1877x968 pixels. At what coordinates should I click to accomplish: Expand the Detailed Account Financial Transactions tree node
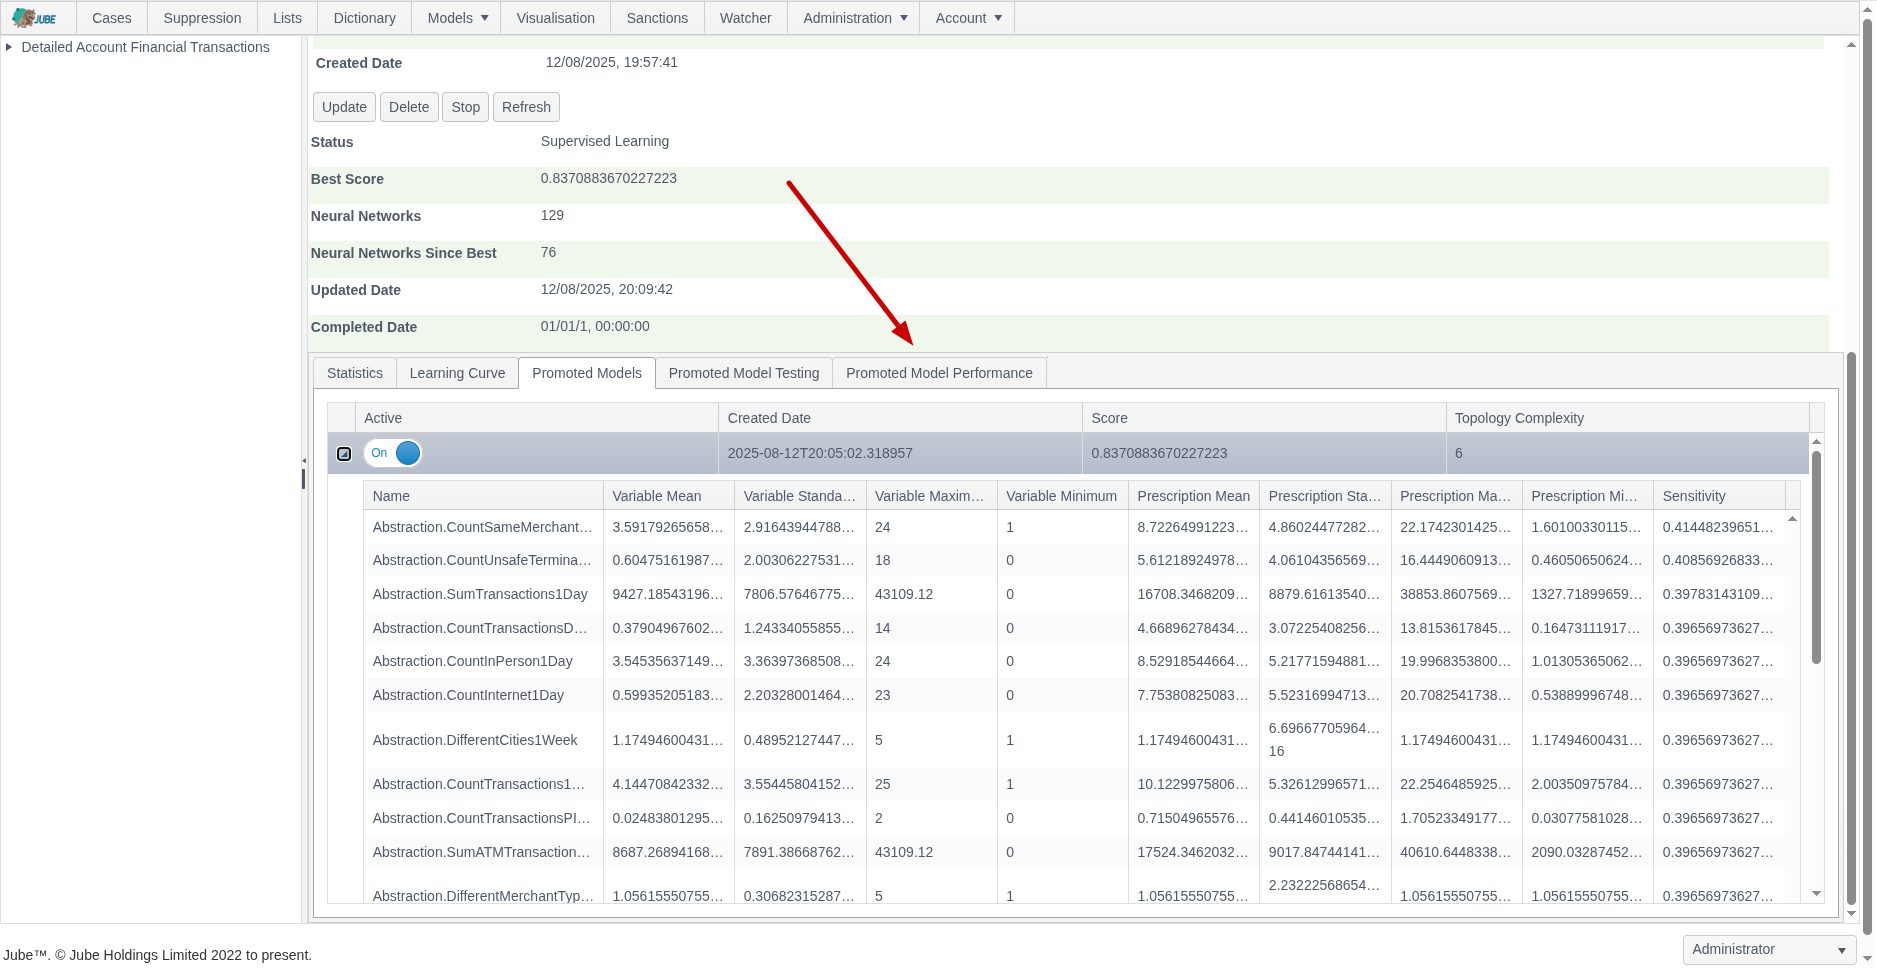pos(9,47)
